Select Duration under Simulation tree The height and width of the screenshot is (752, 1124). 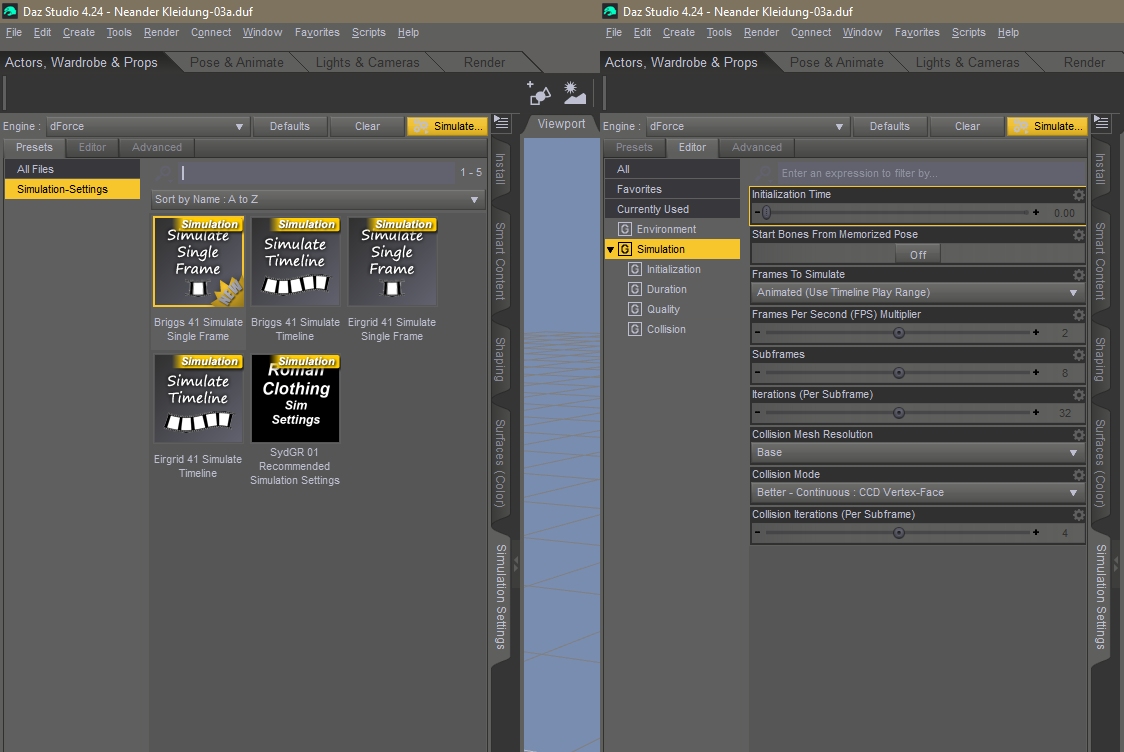pyautogui.click(x=667, y=290)
